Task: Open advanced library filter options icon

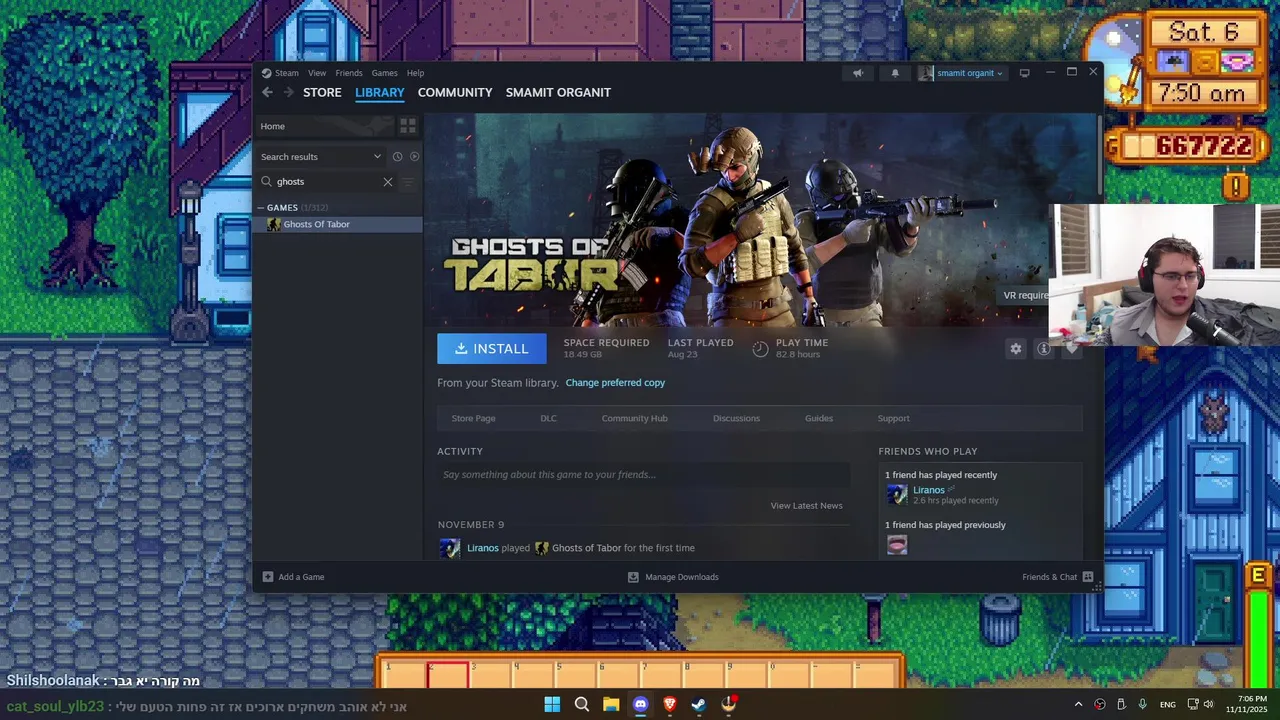Action: [x=408, y=182]
